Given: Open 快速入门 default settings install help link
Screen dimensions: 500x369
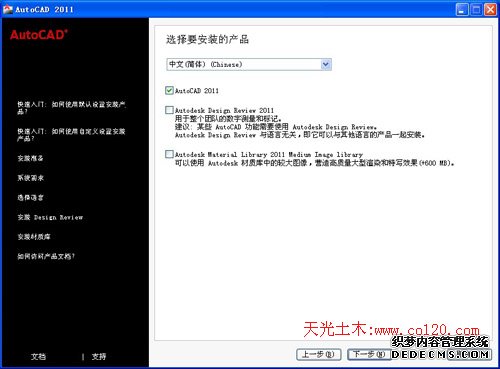Looking at the screenshot, I should tap(72, 108).
